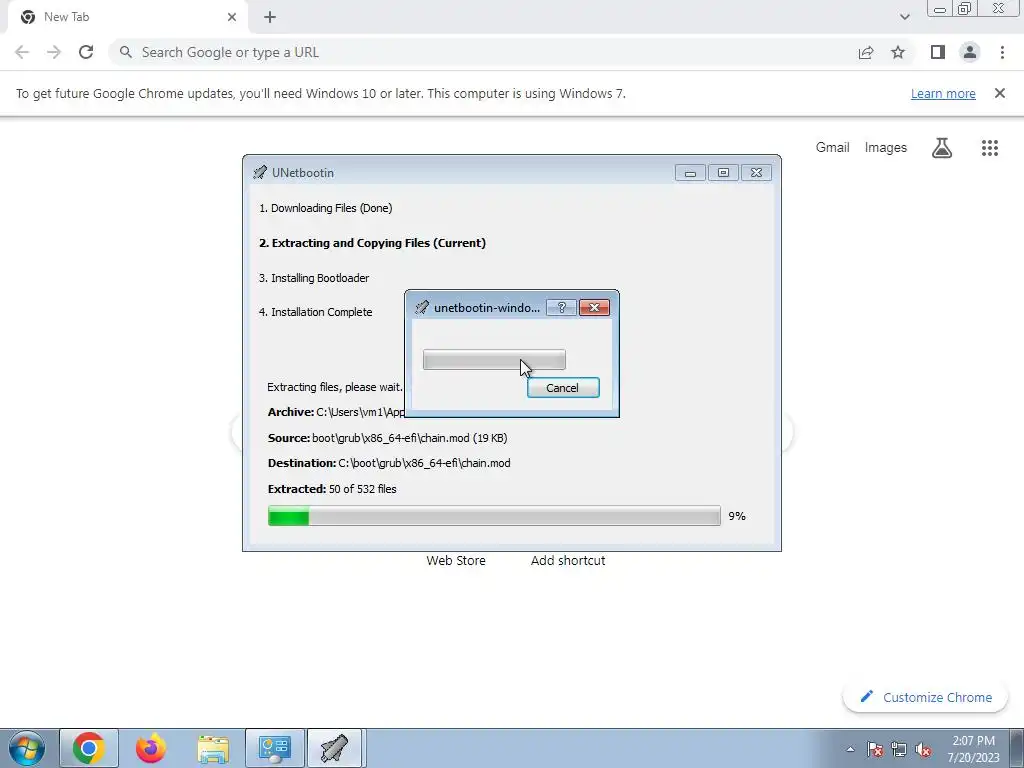The width and height of the screenshot is (1024, 768).
Task: Focus the Search Google or type a URL box
Action: point(483,52)
